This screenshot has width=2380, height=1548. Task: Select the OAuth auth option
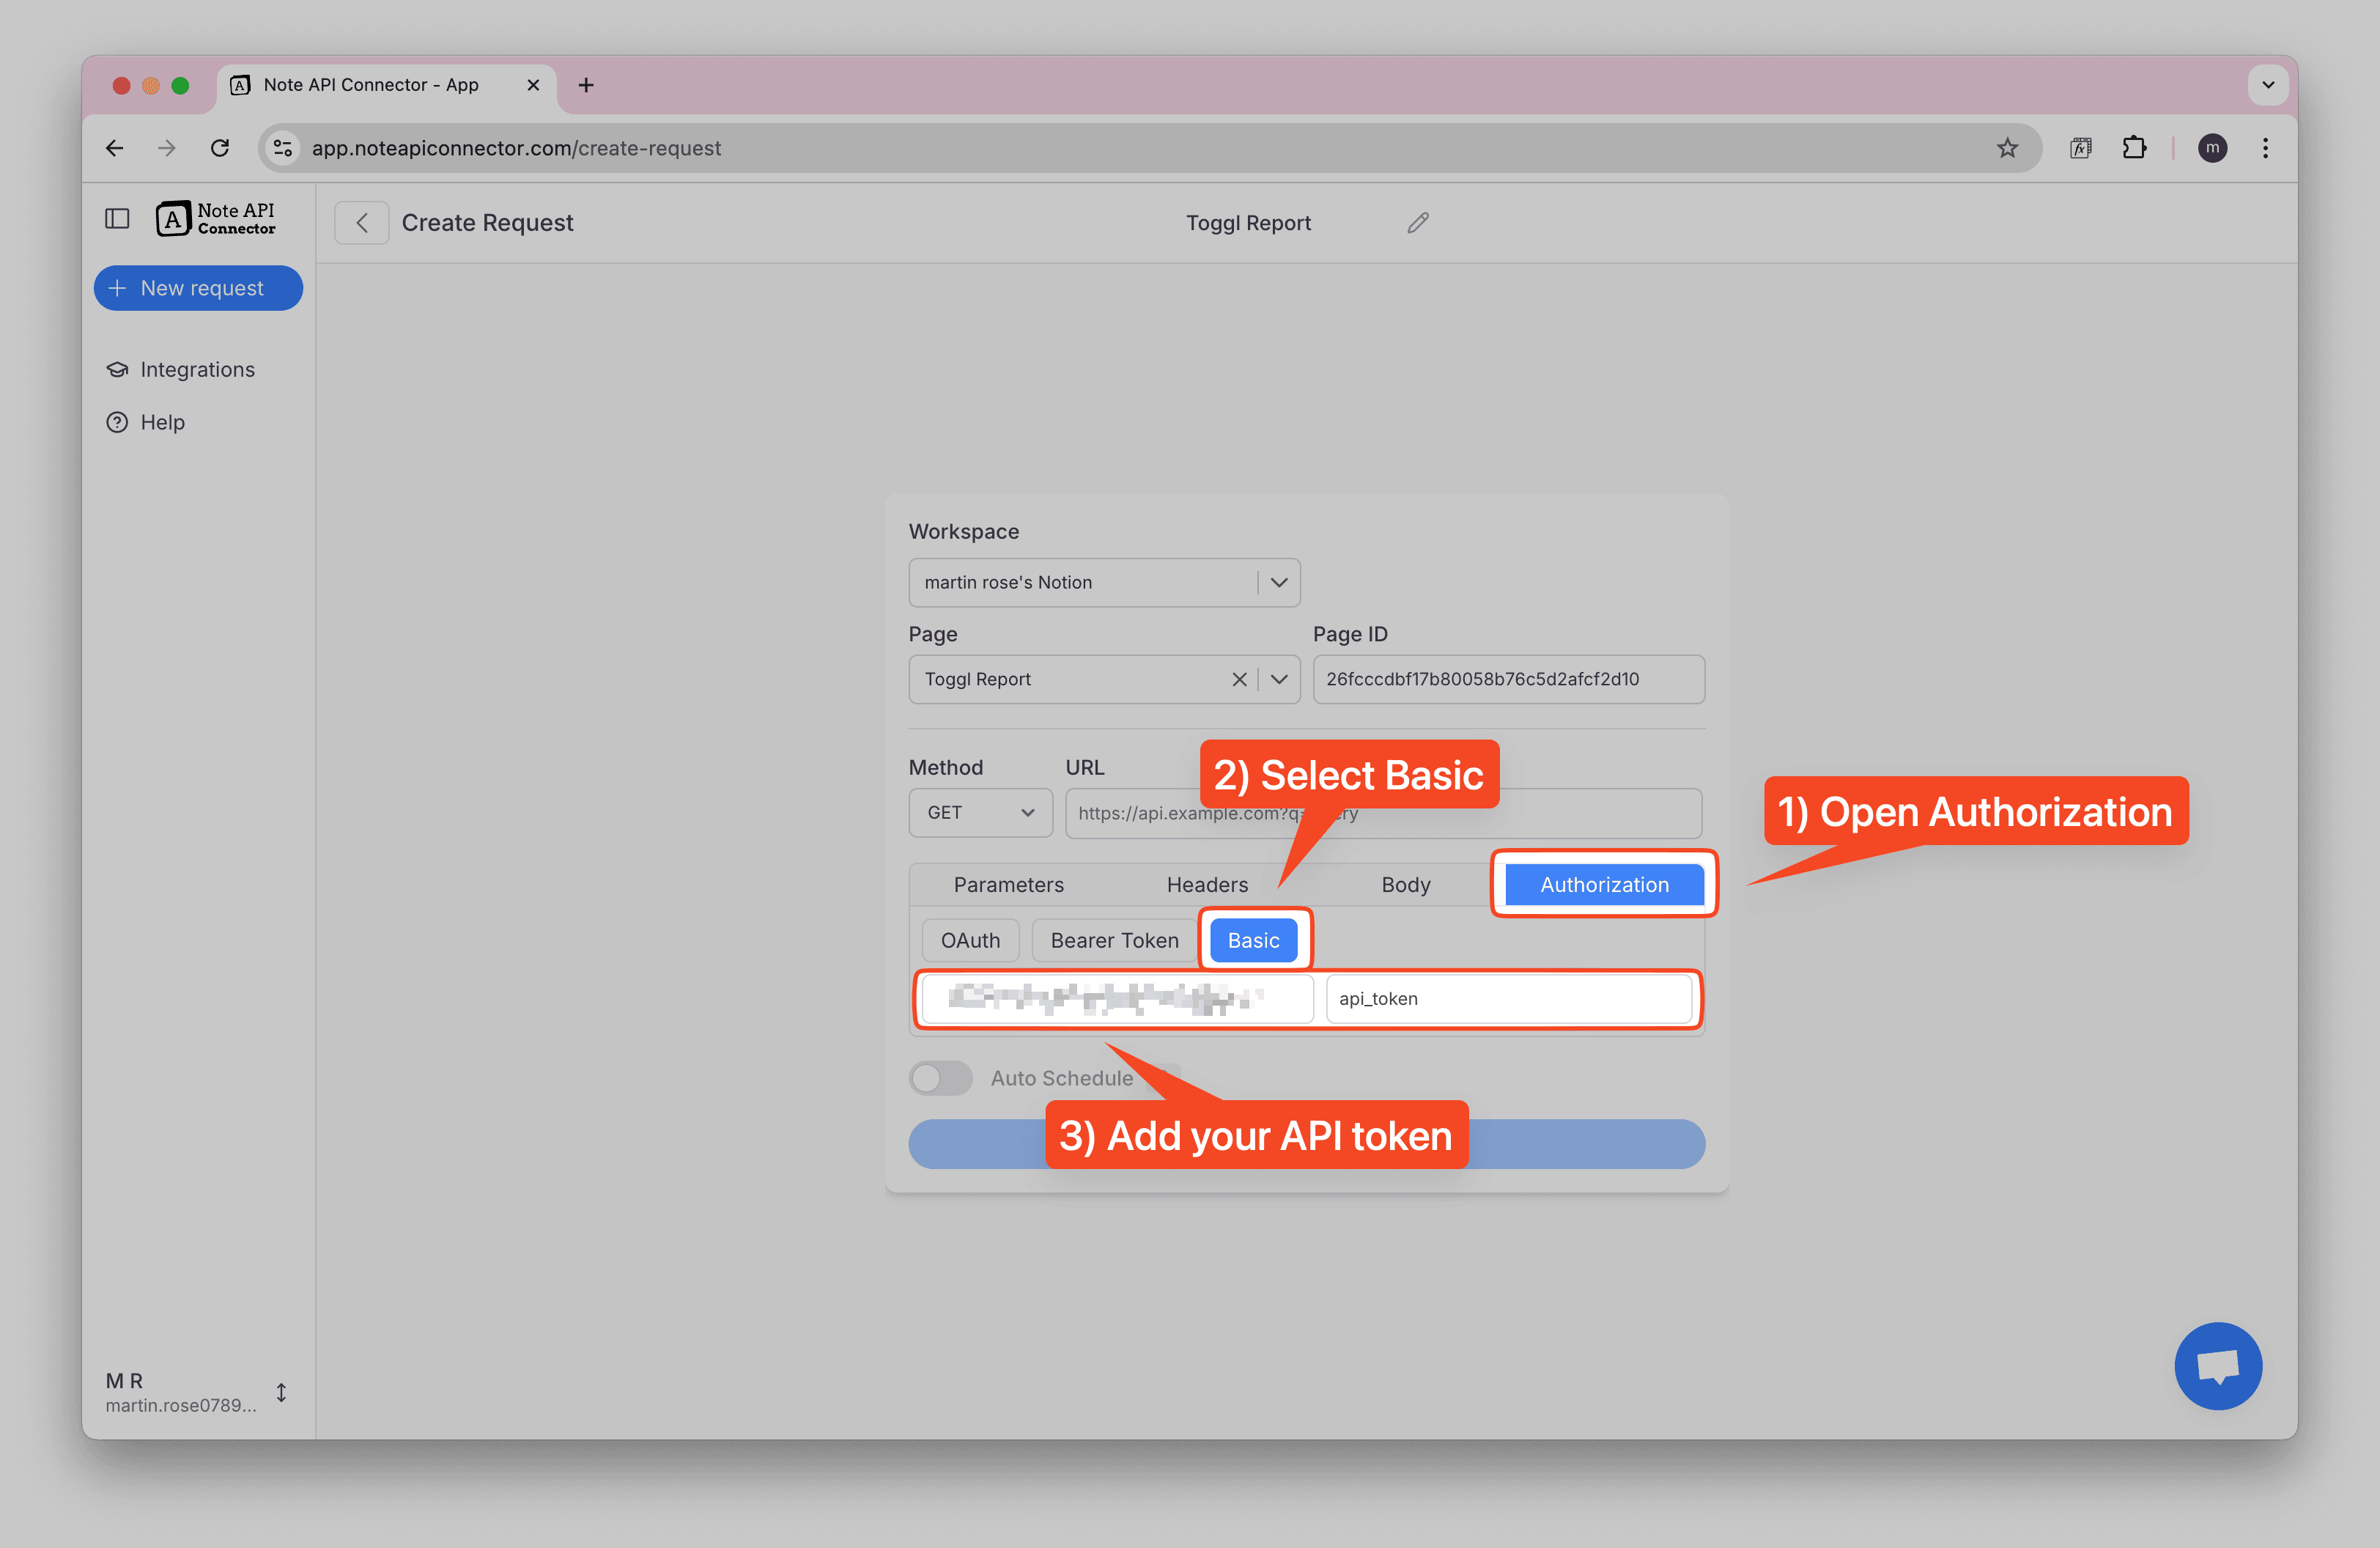tap(969, 940)
